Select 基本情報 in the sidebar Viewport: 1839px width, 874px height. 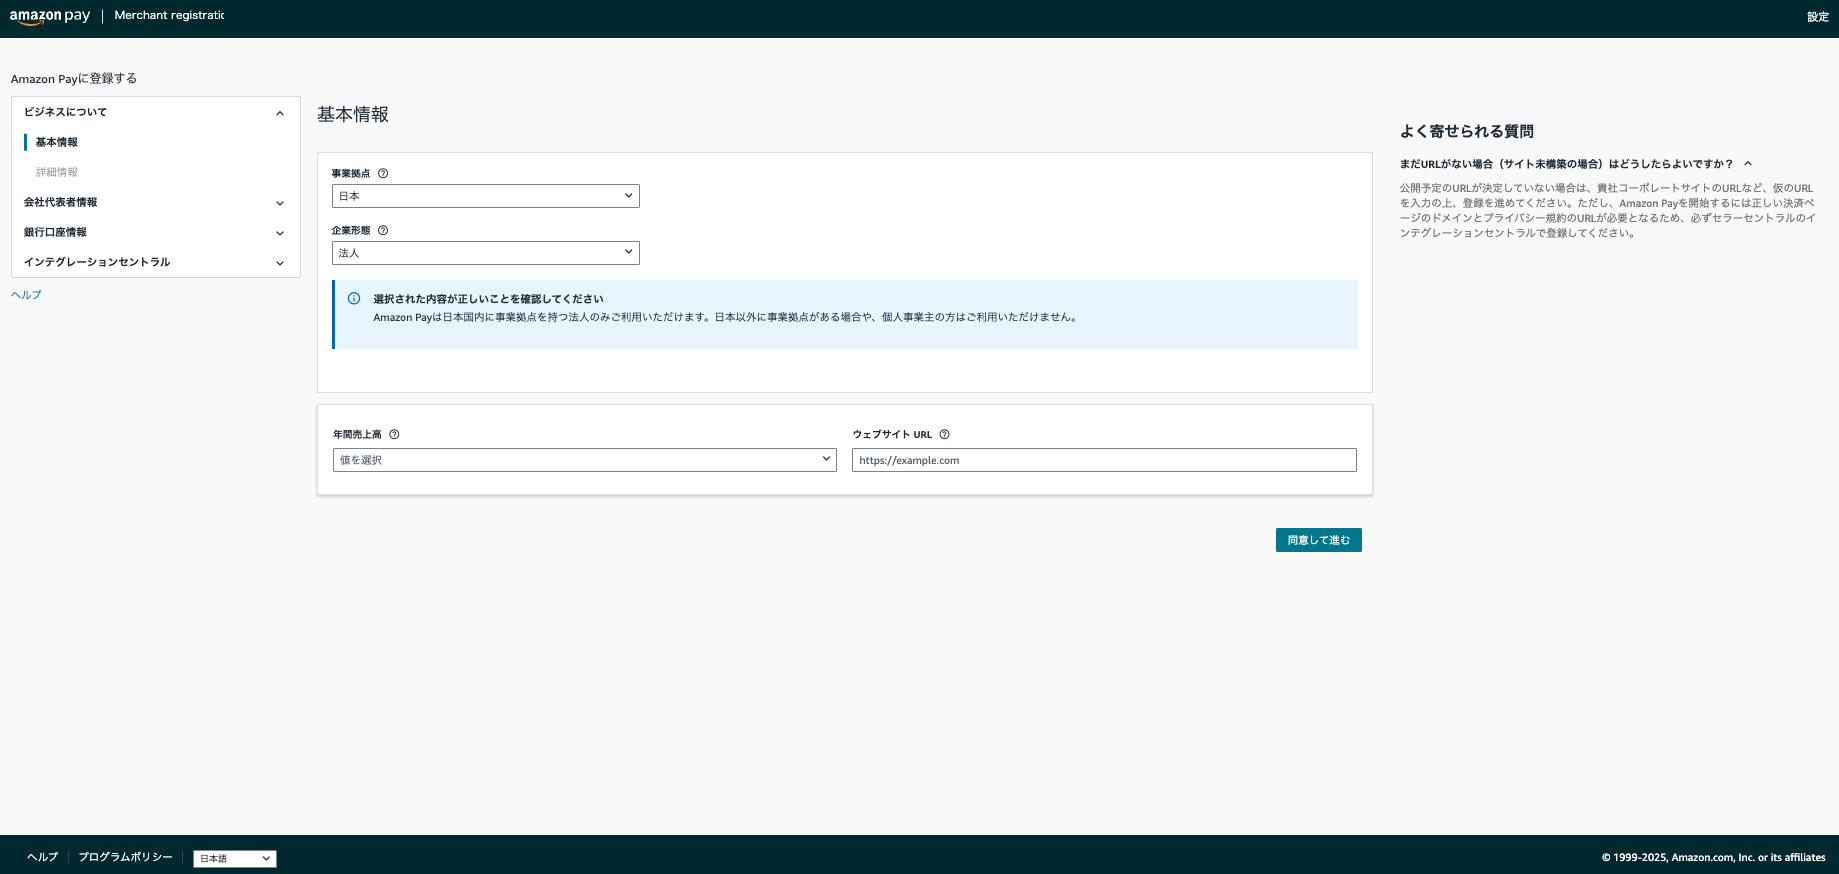(57, 142)
